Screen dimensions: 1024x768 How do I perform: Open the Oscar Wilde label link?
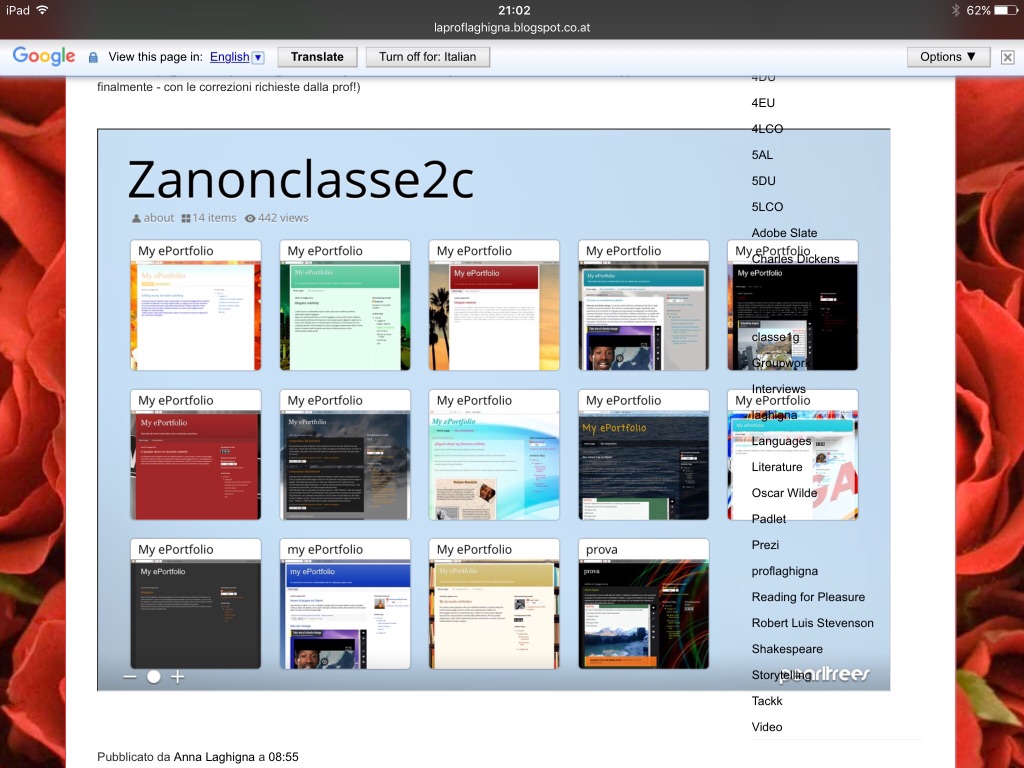tap(784, 493)
